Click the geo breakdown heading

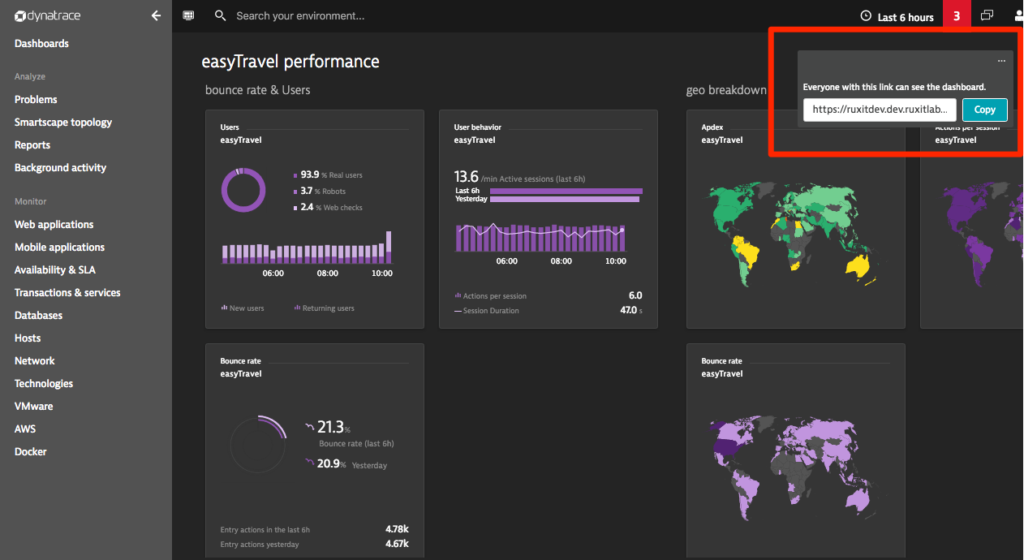[726, 90]
